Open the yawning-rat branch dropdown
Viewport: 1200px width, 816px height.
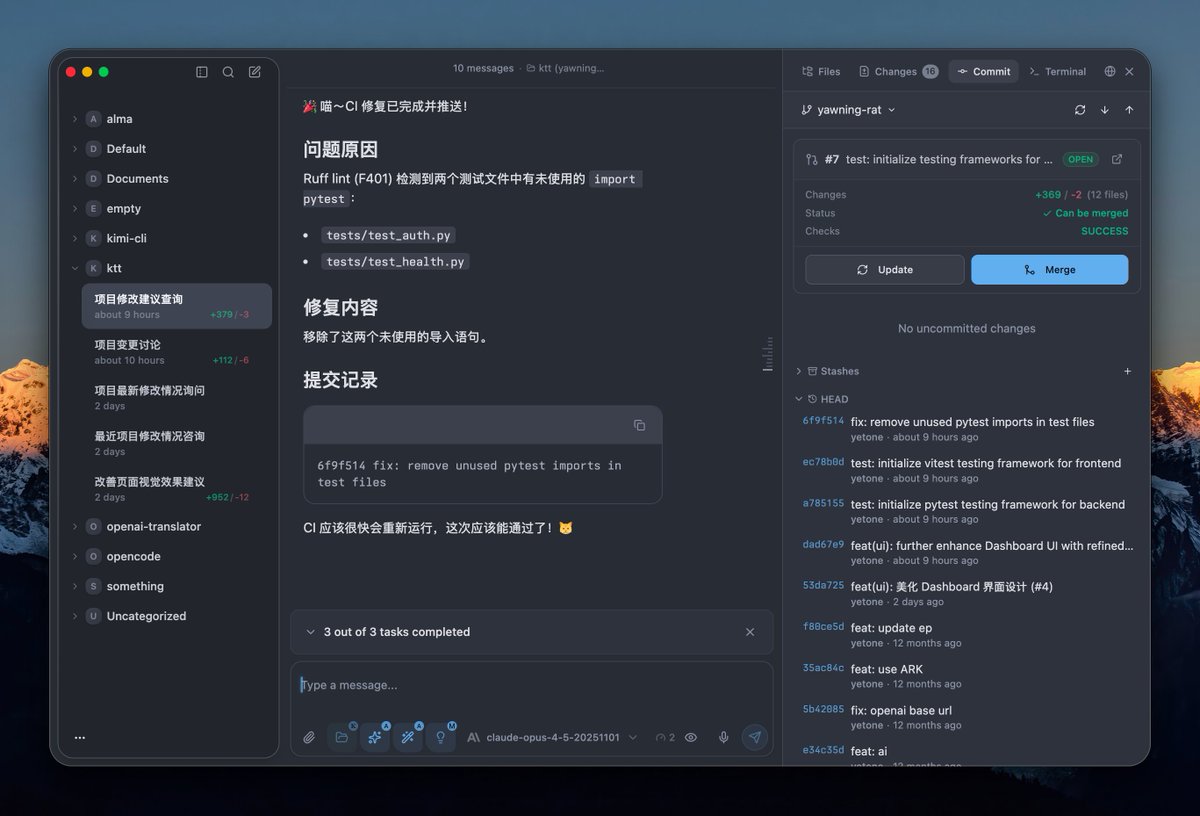pyautogui.click(x=848, y=110)
